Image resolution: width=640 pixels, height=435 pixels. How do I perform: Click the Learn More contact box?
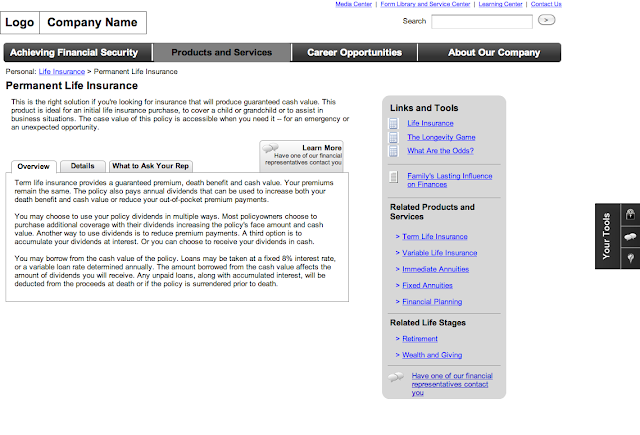pyautogui.click(x=301, y=156)
